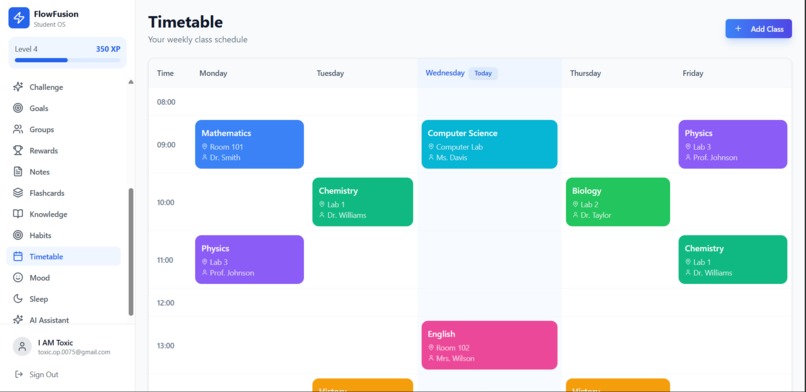
Task: Click the Sleep moon icon
Action: tap(18, 298)
